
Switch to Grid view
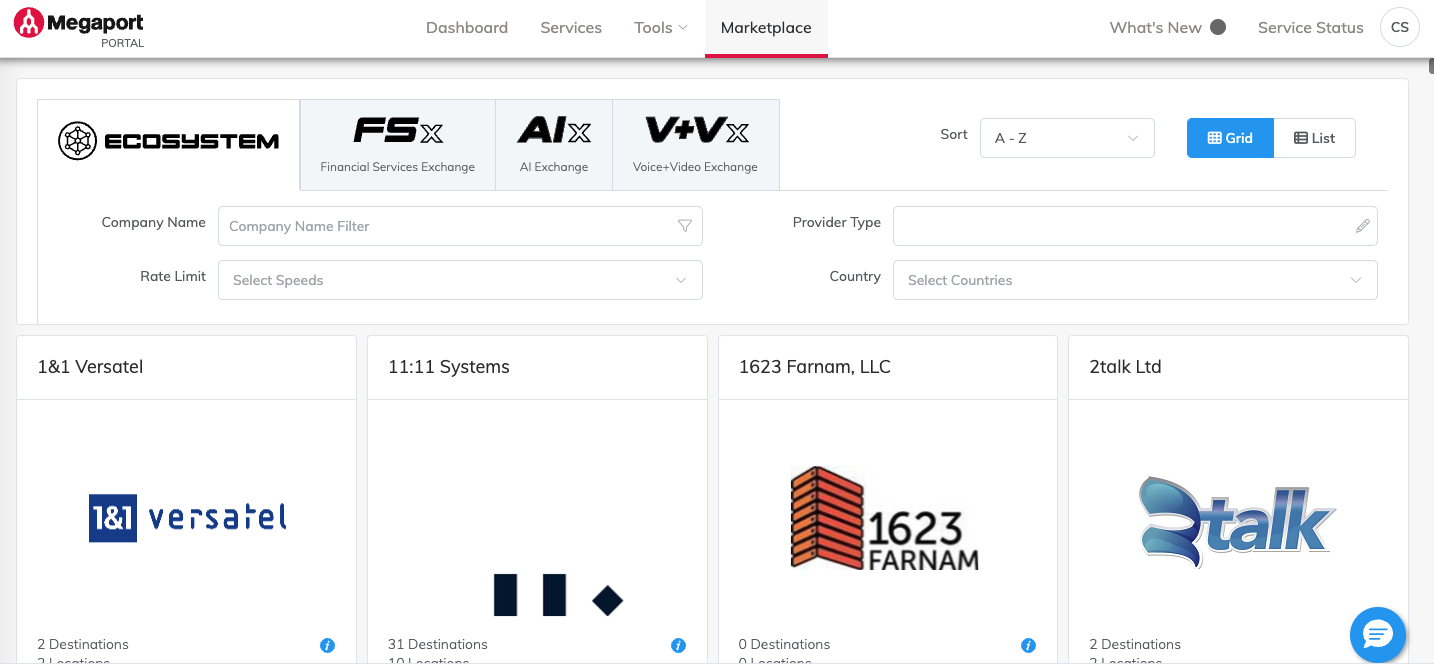[x=1230, y=138]
